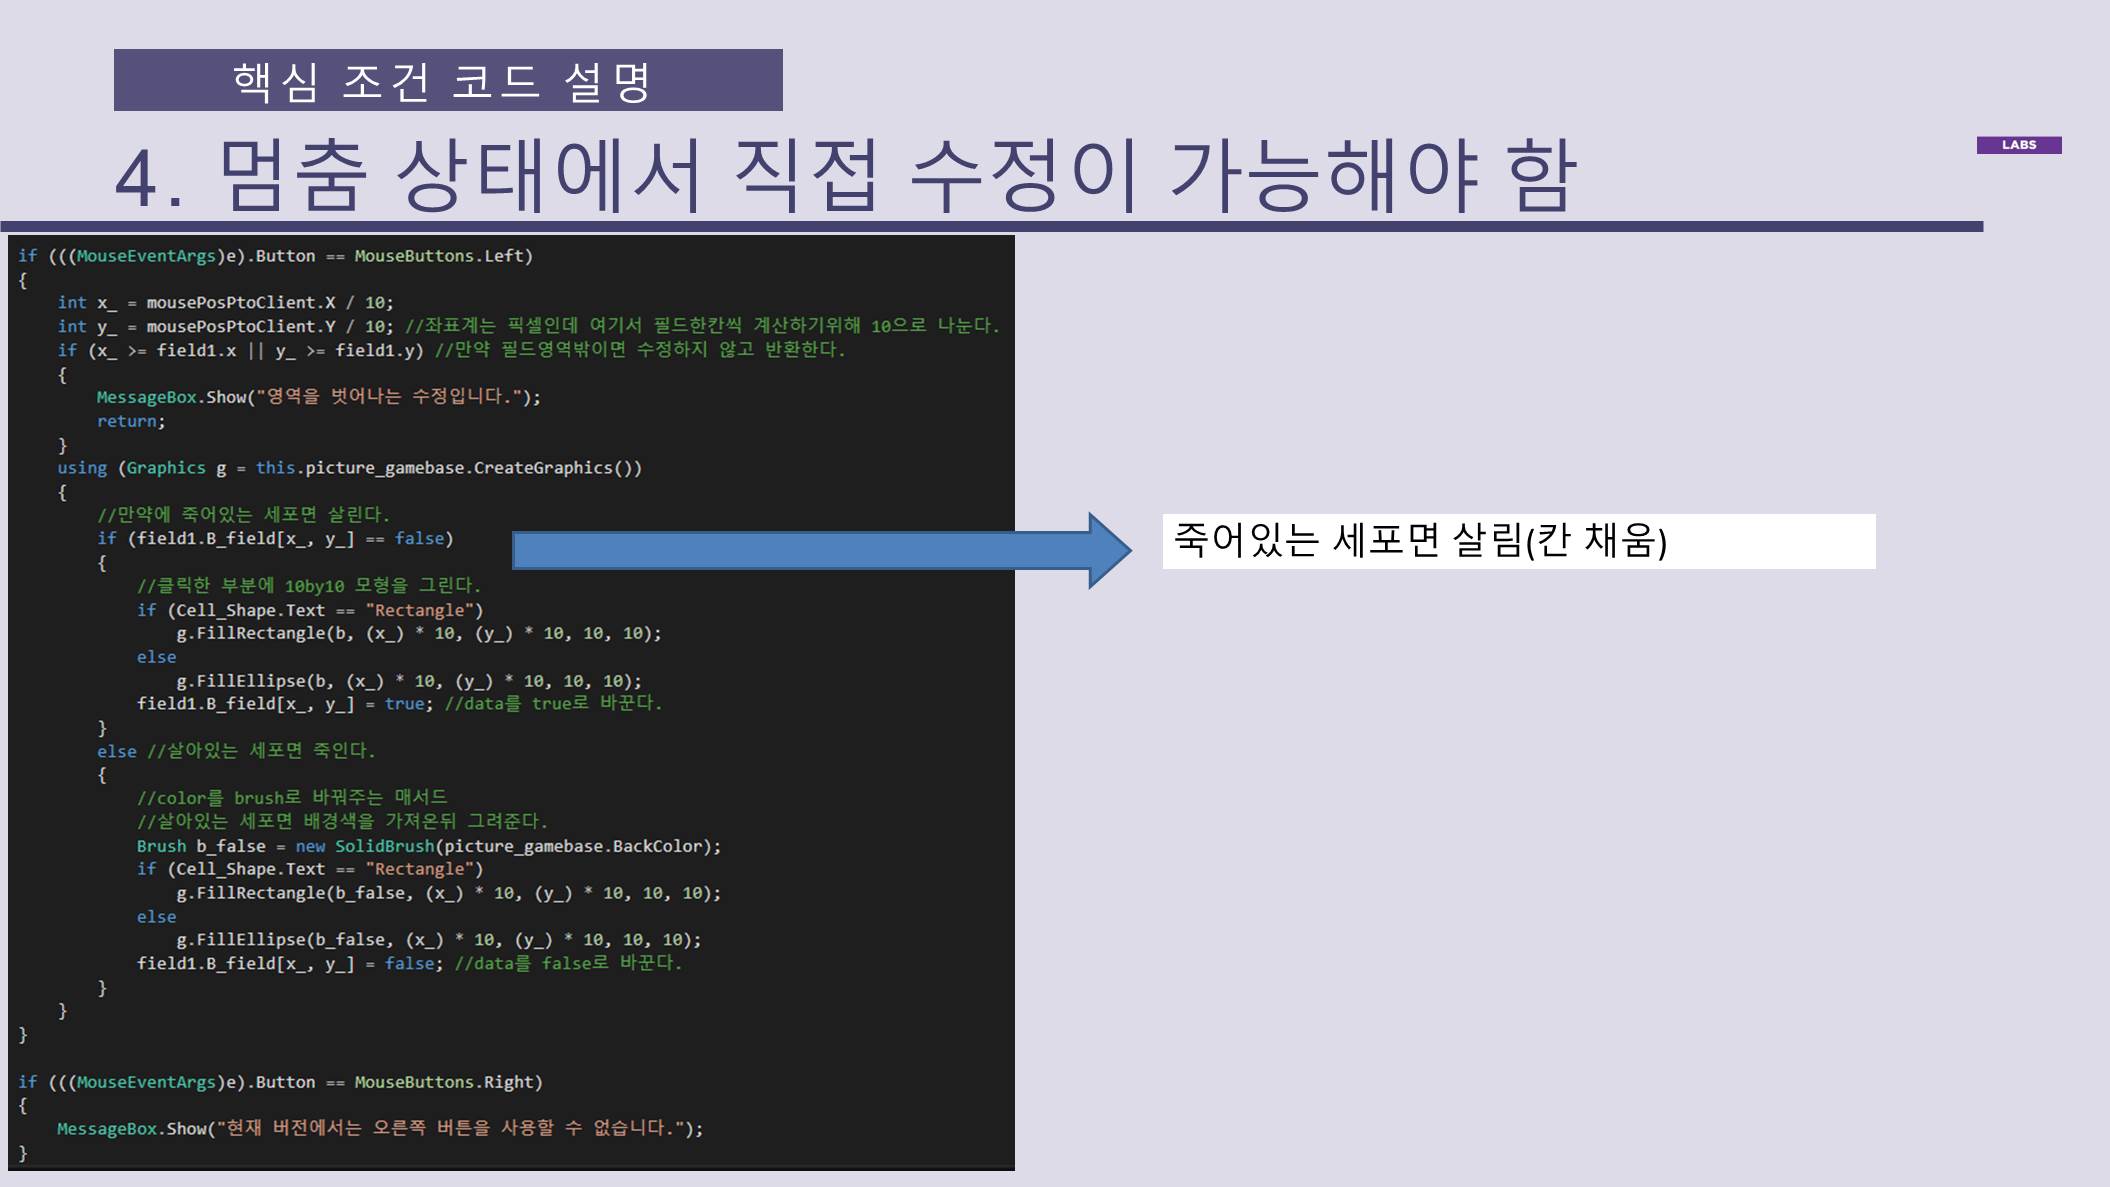Click the first g.FillRectangle(b, ...) code line
Viewport: 2110px width, 1187px height.
coord(418,633)
